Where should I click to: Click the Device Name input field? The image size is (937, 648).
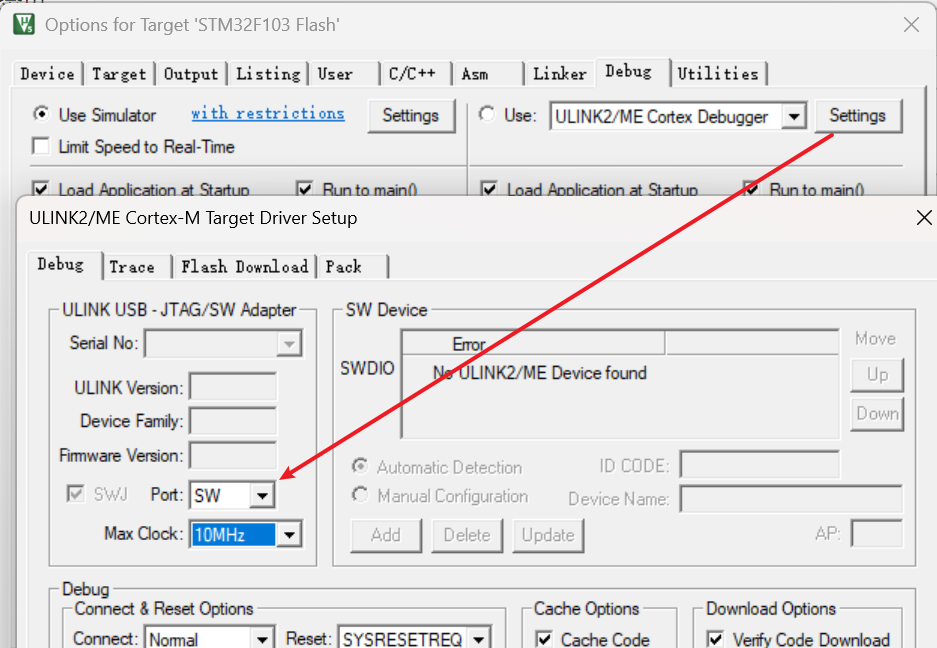(791, 499)
